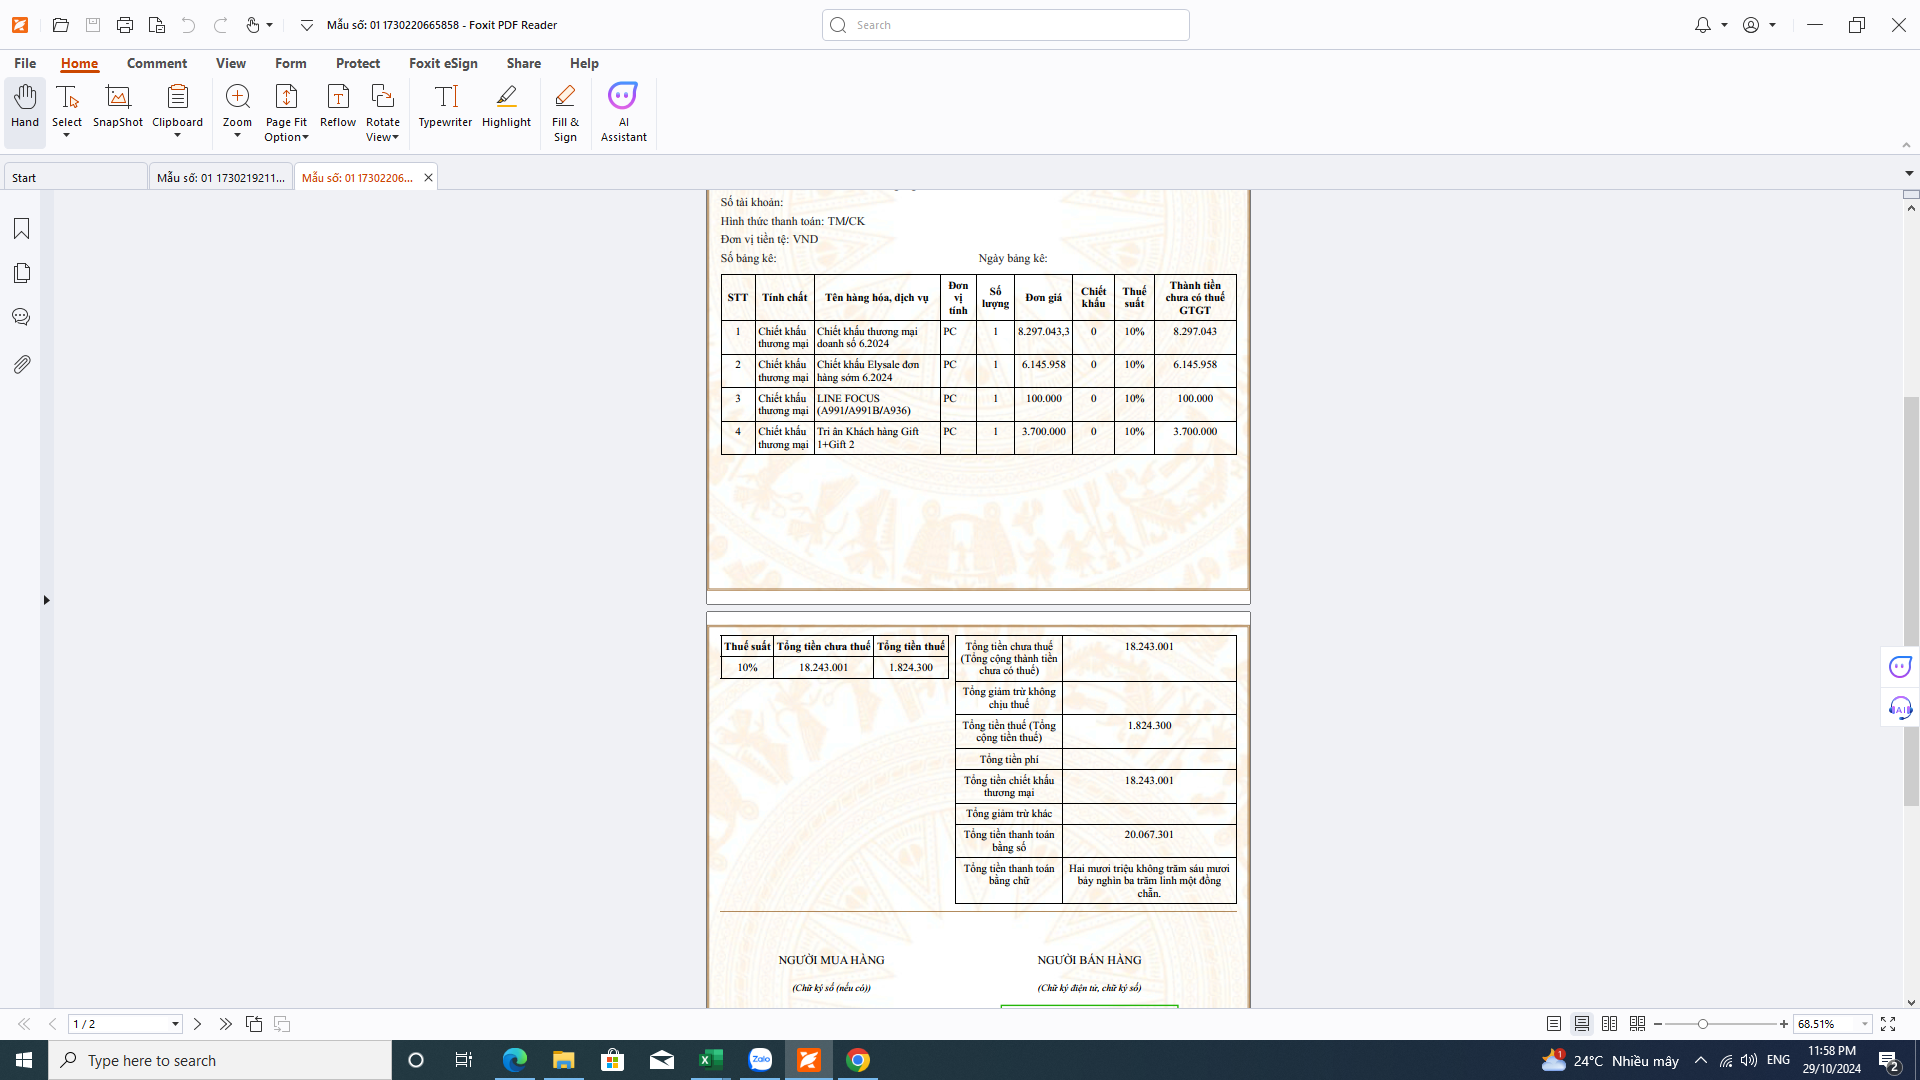
Task: Click the Open file folder icon
Action: point(60,25)
